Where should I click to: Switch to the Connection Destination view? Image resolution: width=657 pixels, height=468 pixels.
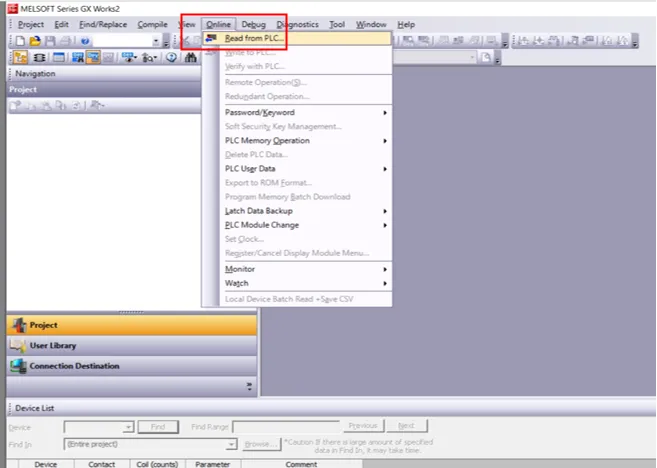click(x=132, y=366)
